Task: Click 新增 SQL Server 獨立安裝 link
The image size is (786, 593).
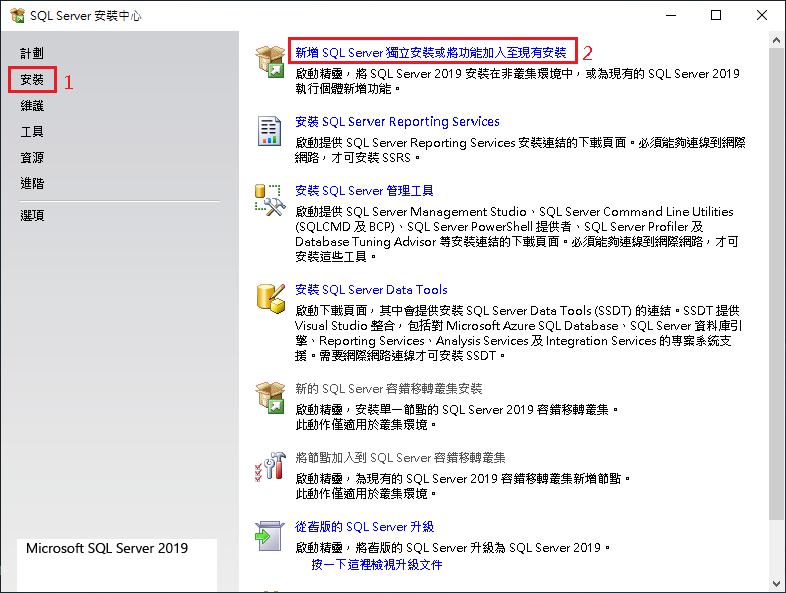Action: [431, 53]
